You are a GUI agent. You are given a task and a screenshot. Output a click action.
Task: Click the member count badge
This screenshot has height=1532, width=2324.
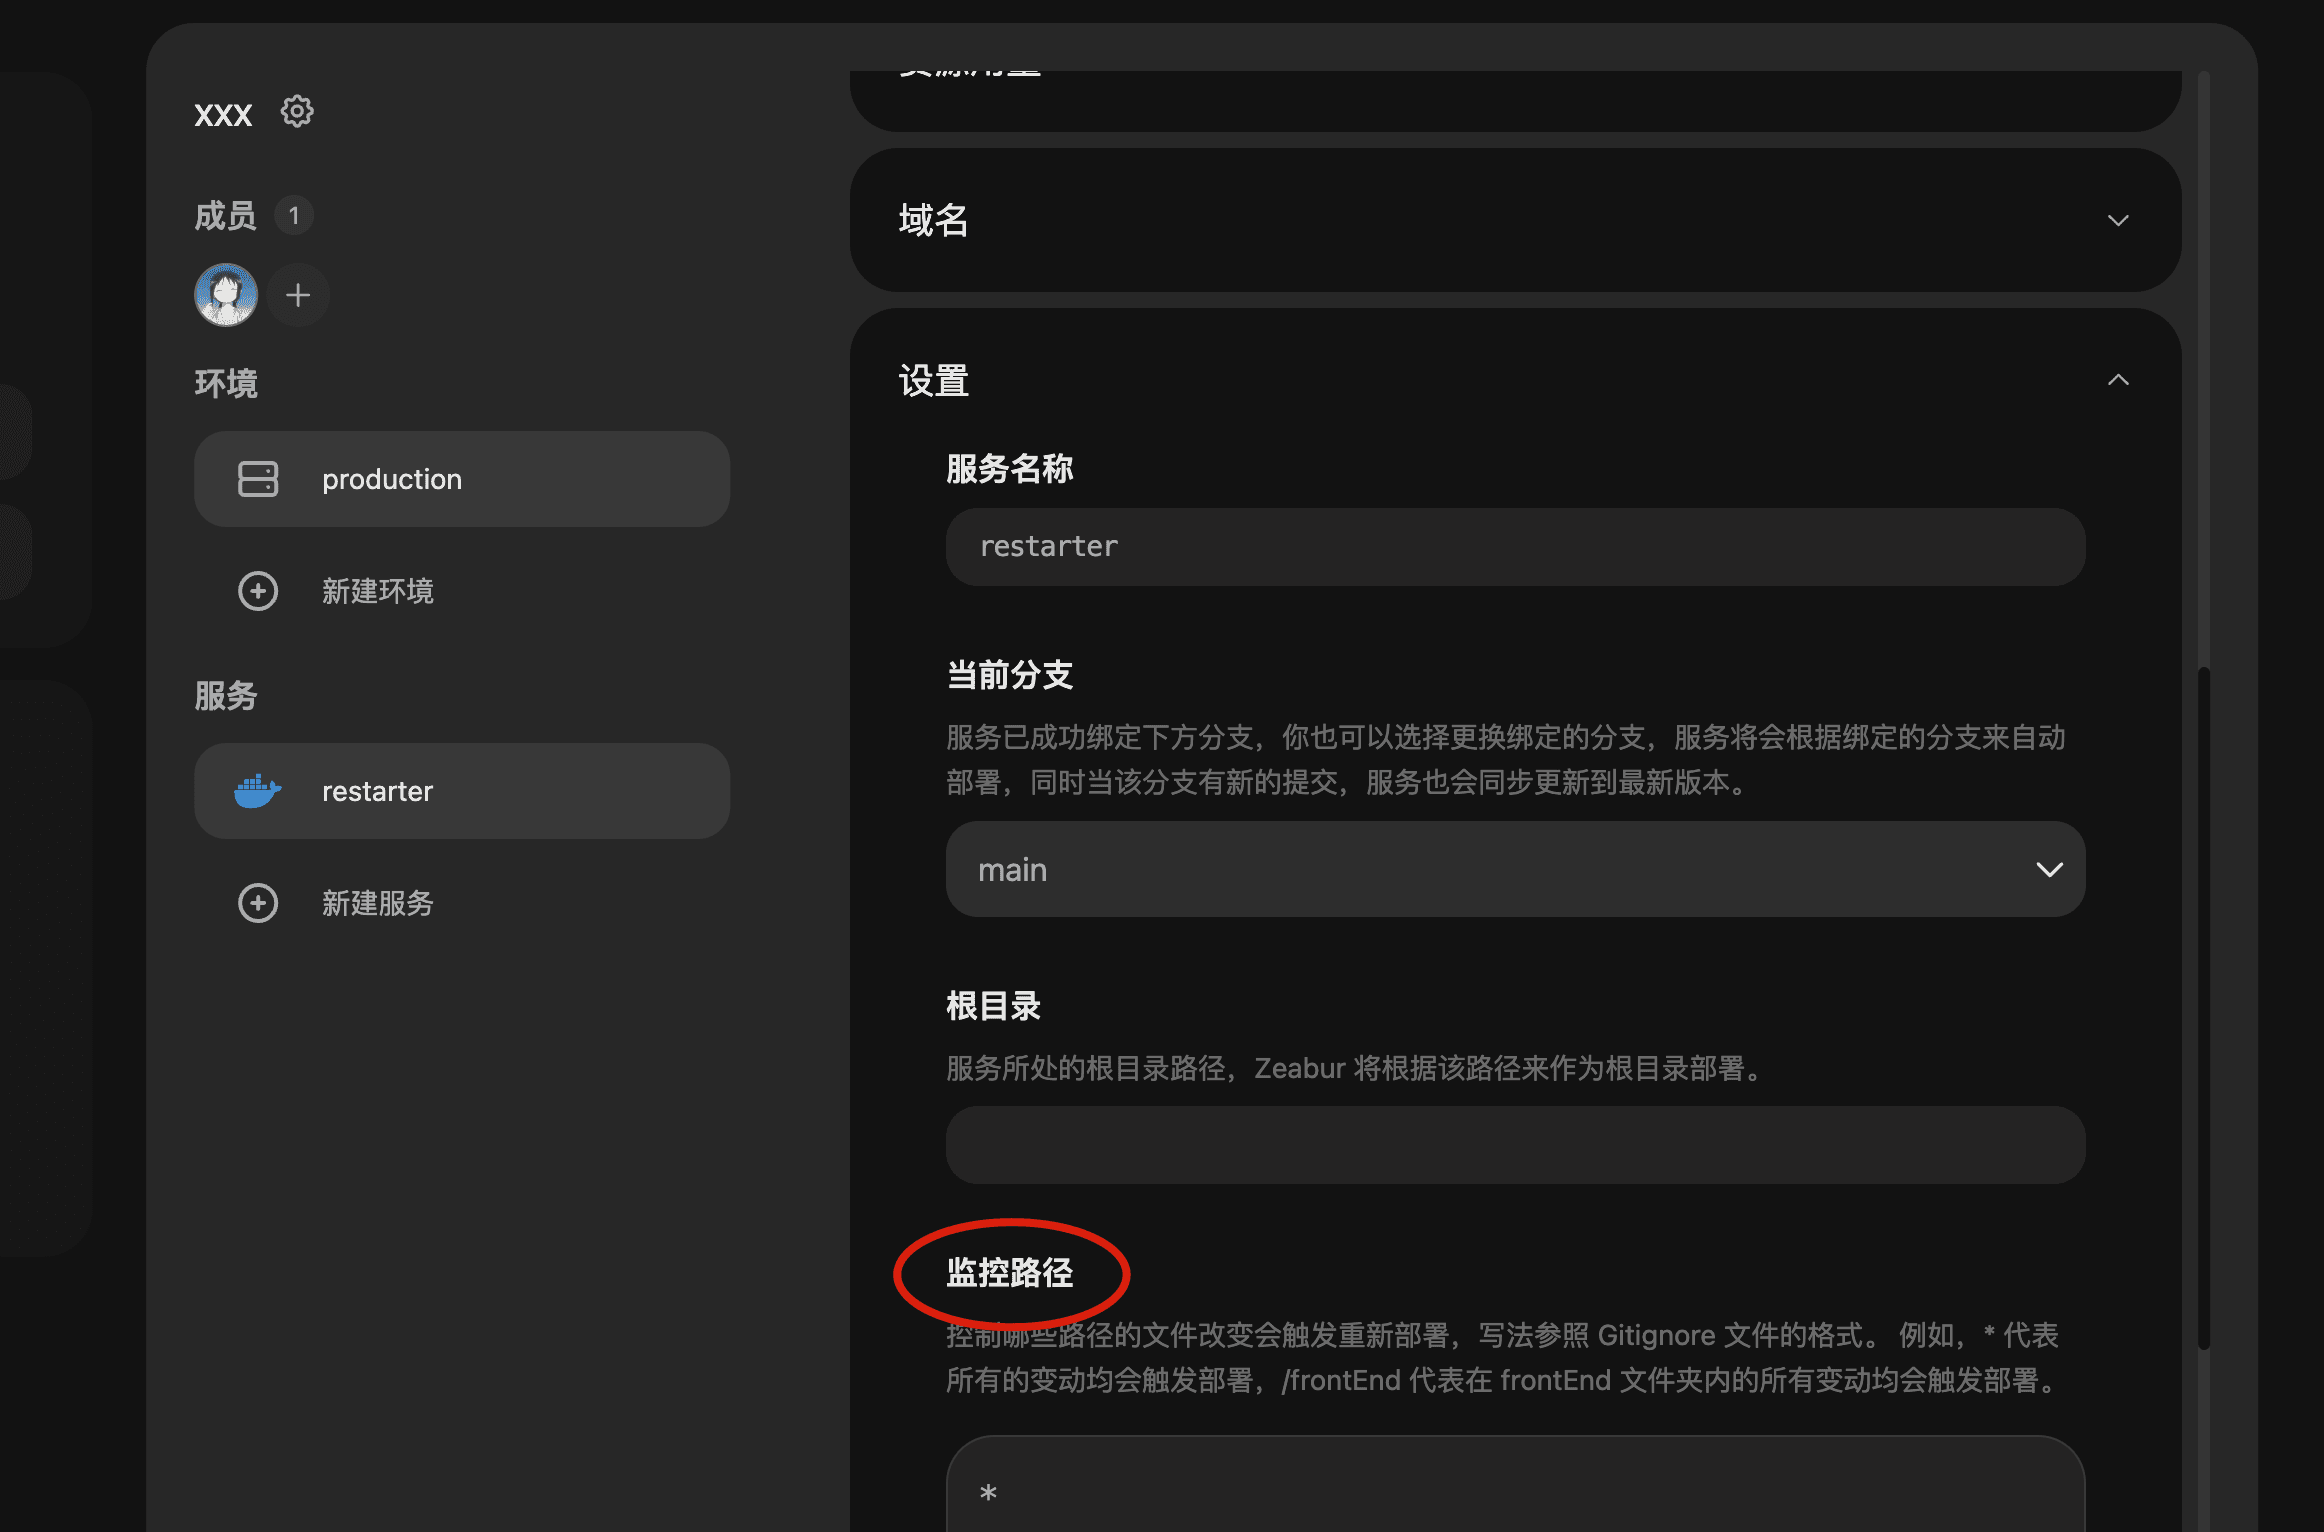294,216
